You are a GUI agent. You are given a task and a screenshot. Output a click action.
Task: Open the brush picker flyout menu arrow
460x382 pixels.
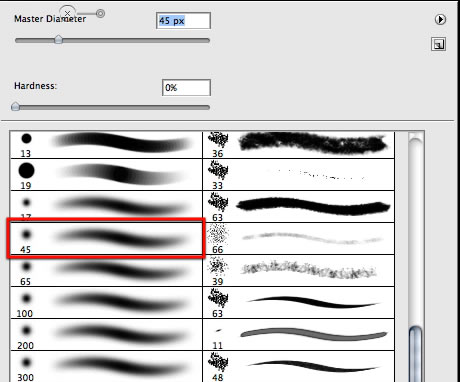440,20
